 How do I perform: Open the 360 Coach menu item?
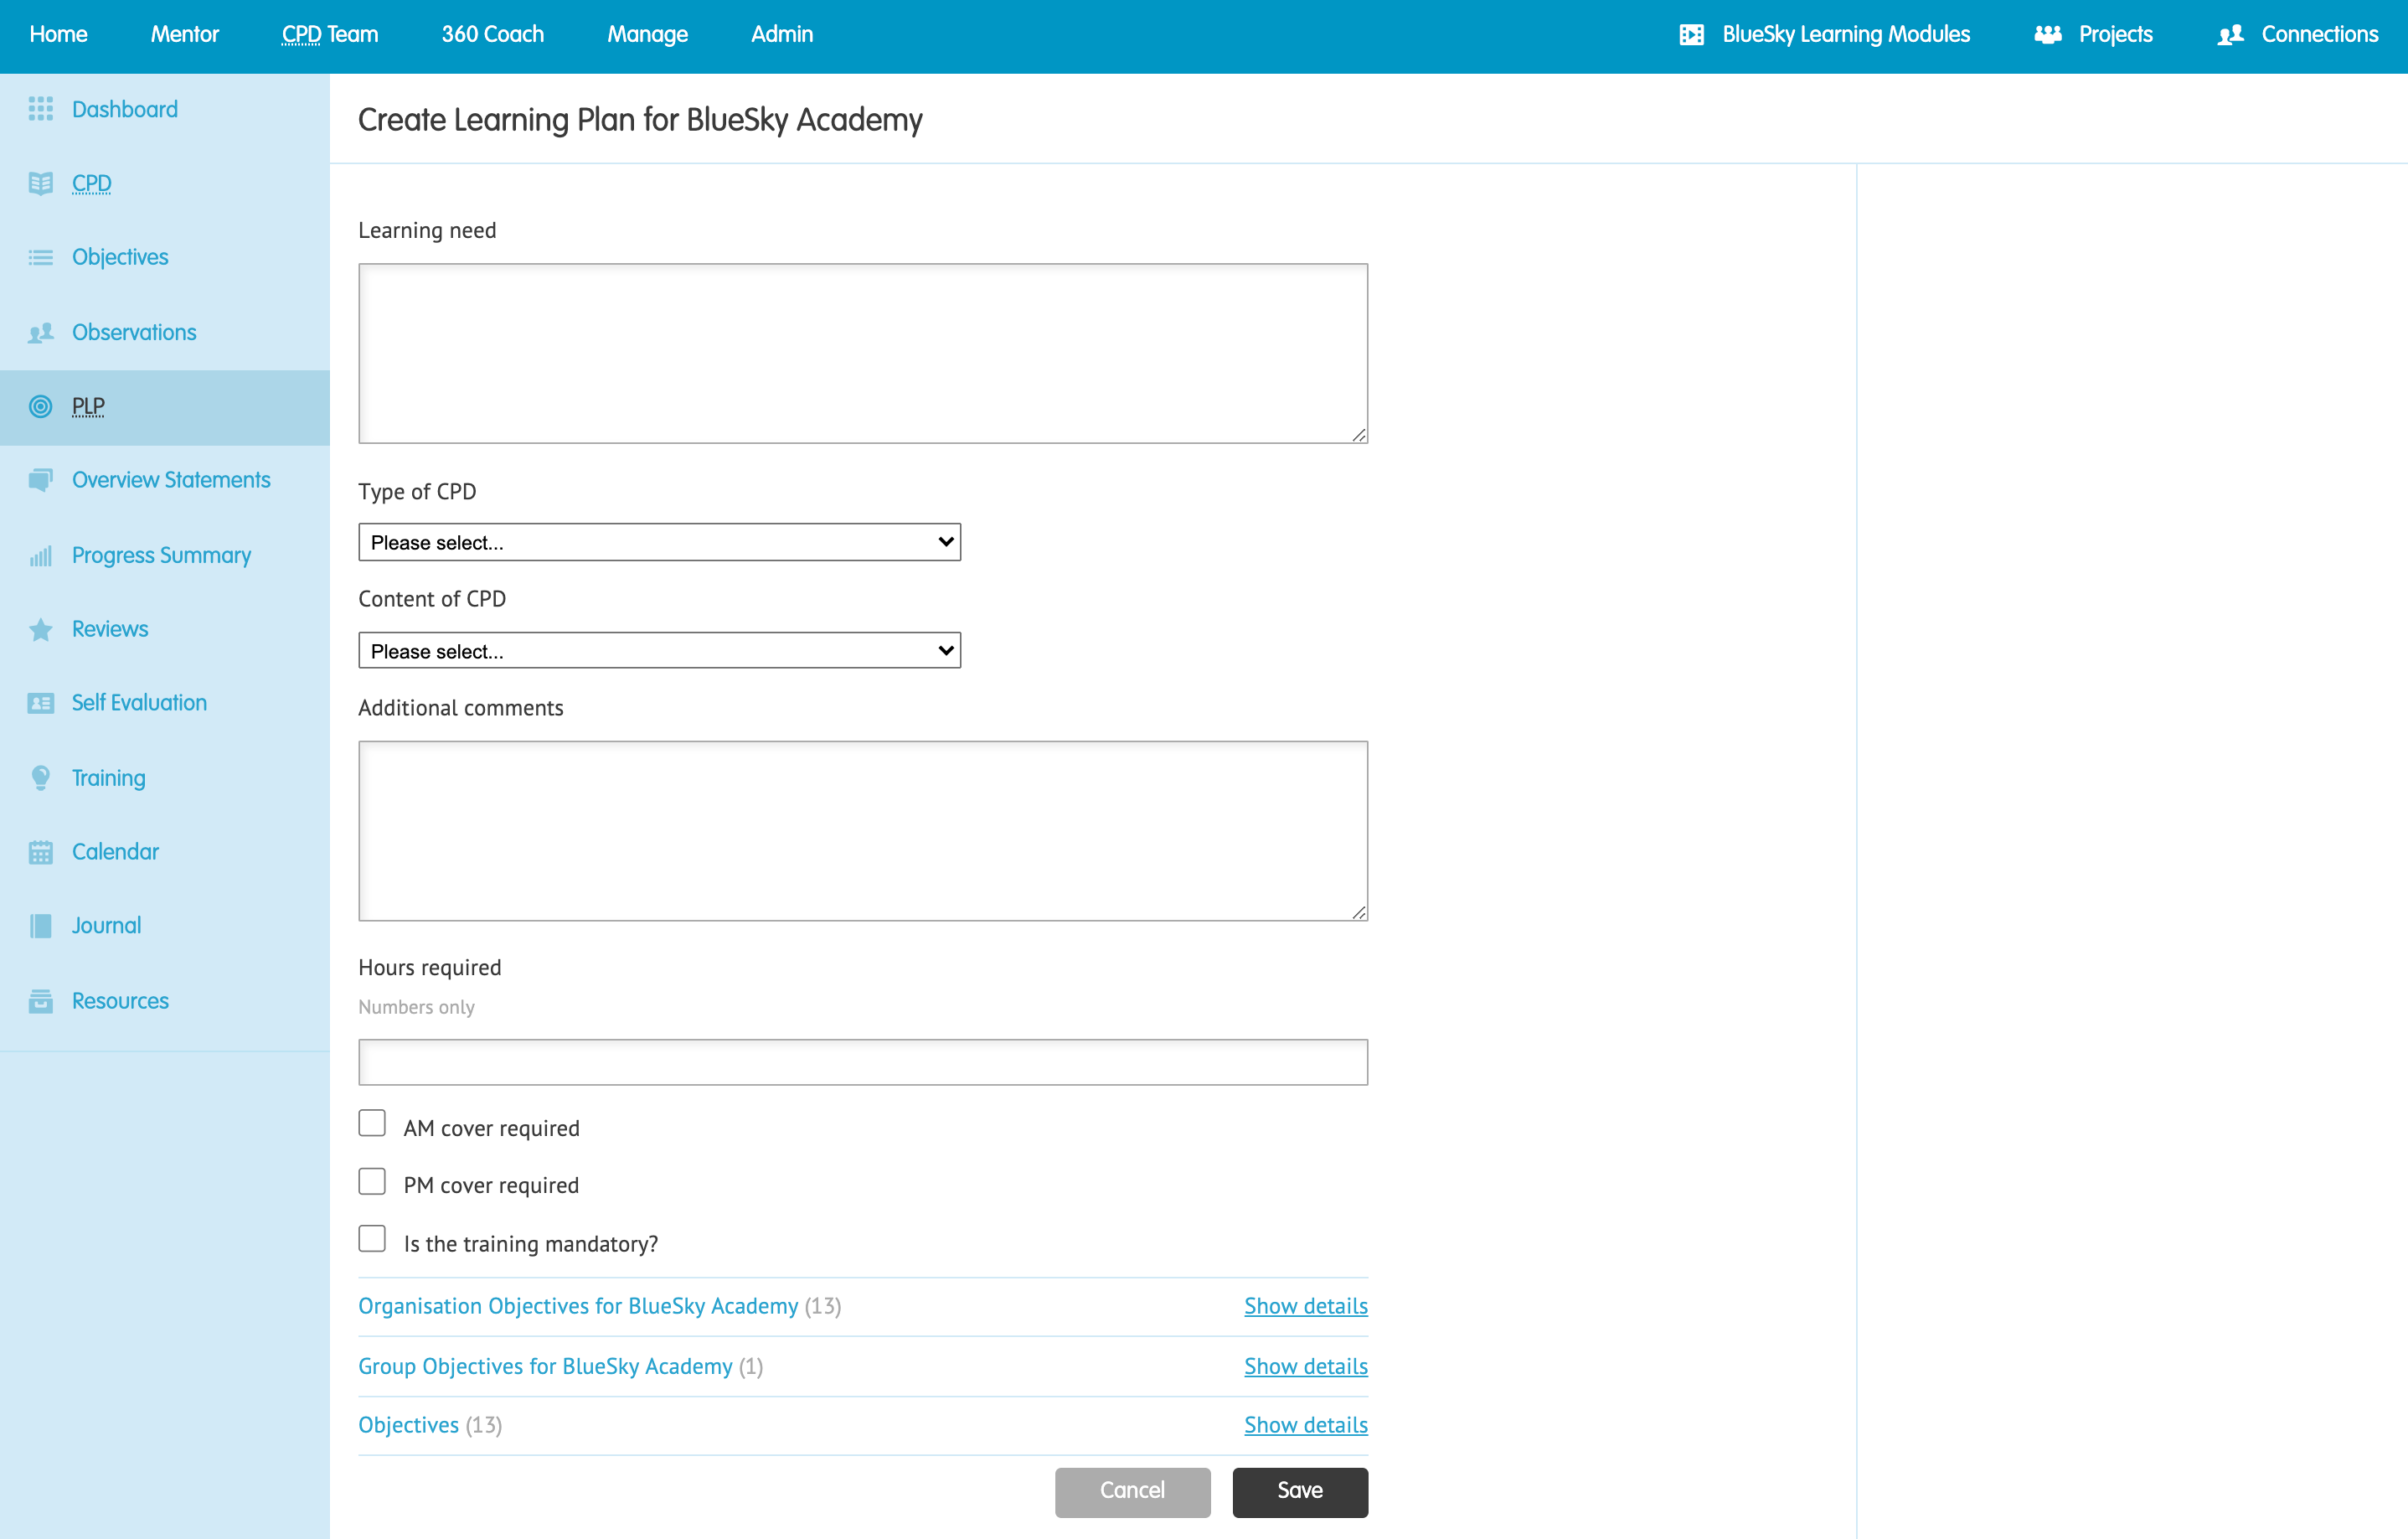click(492, 35)
